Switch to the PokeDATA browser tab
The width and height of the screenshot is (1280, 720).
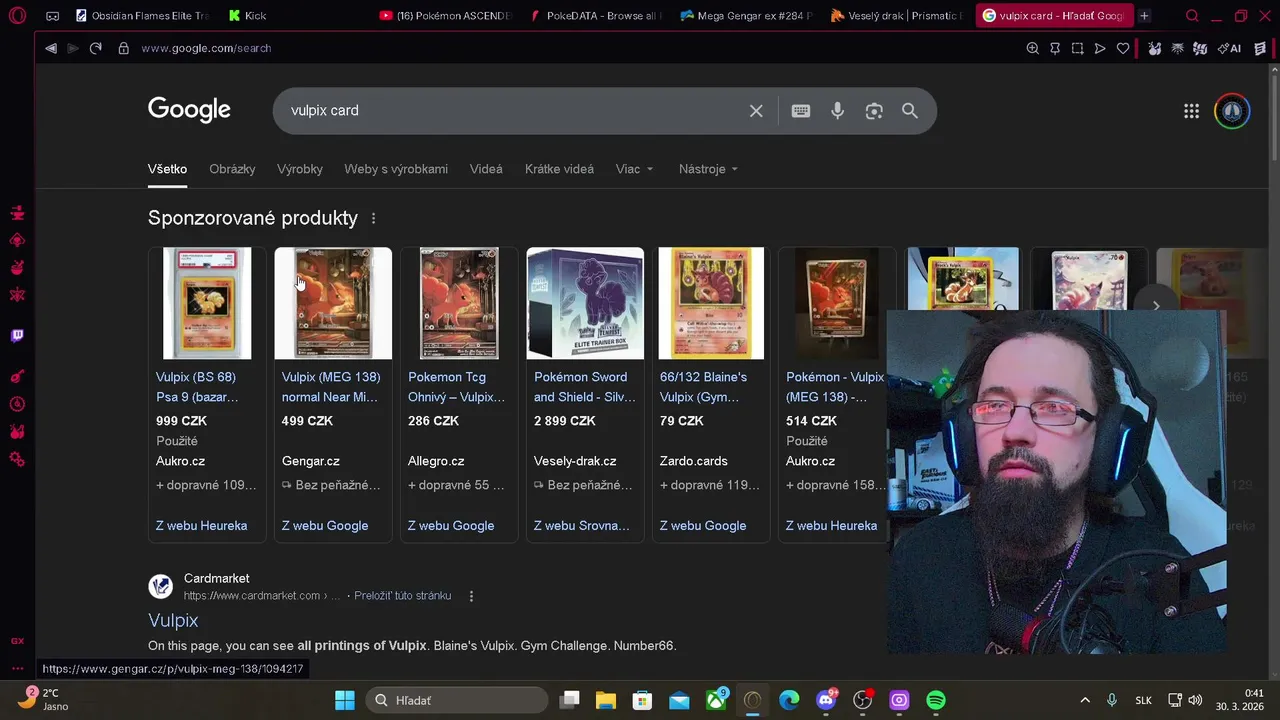597,16
